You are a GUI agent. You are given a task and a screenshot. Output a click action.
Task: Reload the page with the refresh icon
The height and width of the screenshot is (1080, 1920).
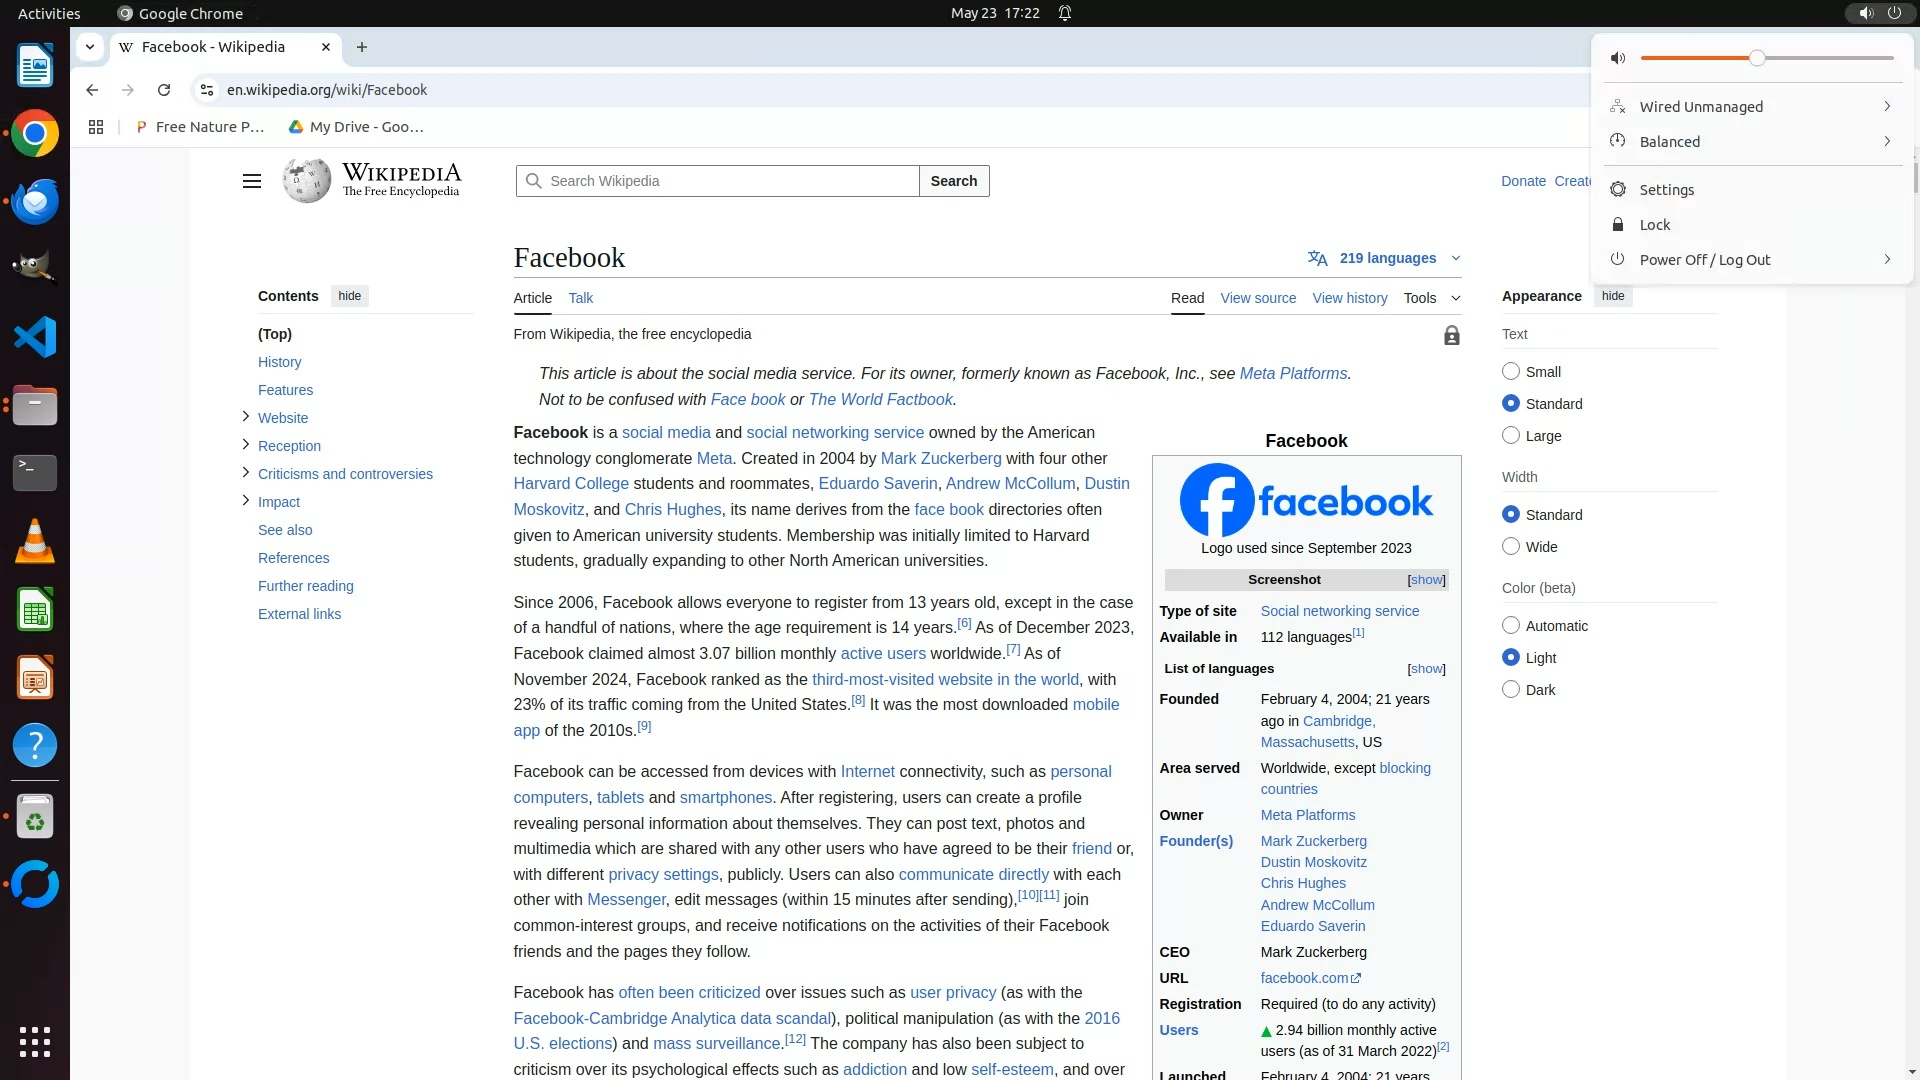click(x=164, y=90)
